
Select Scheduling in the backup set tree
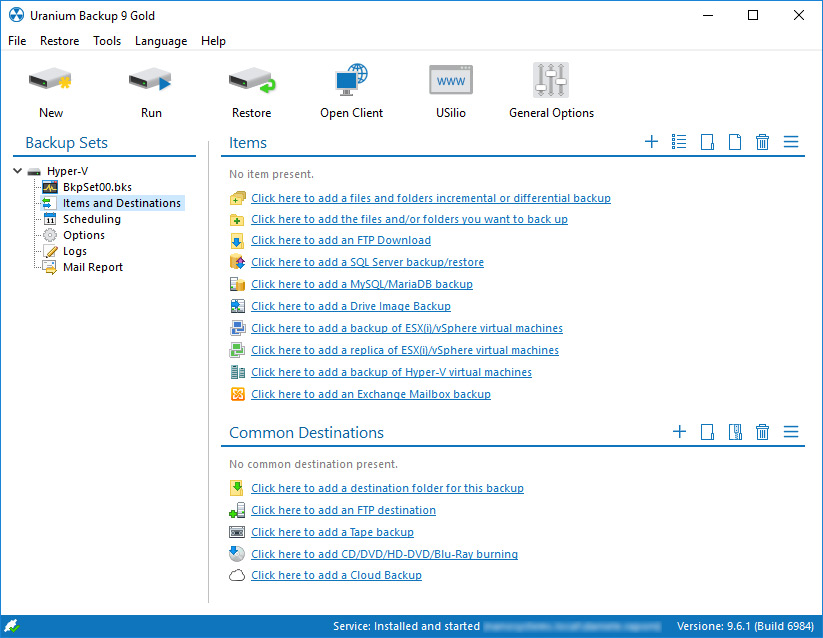(91, 219)
